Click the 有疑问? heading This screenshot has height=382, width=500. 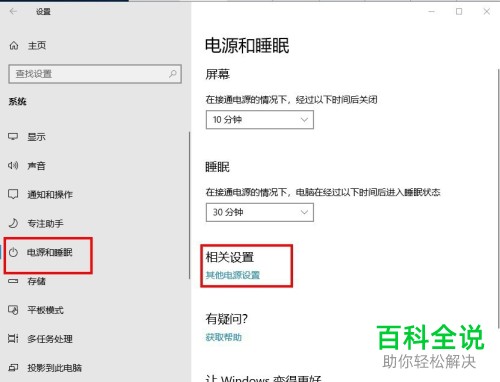(227, 319)
